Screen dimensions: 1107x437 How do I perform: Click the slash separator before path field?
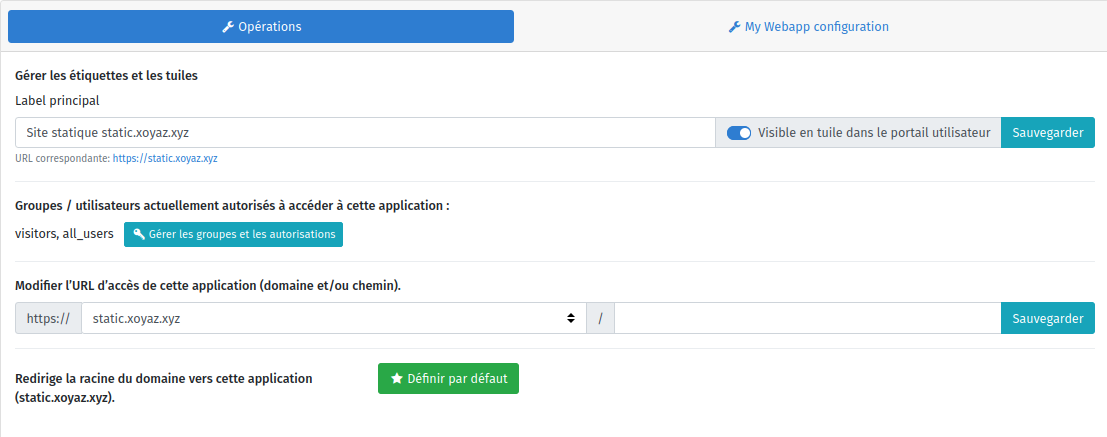[x=600, y=319]
